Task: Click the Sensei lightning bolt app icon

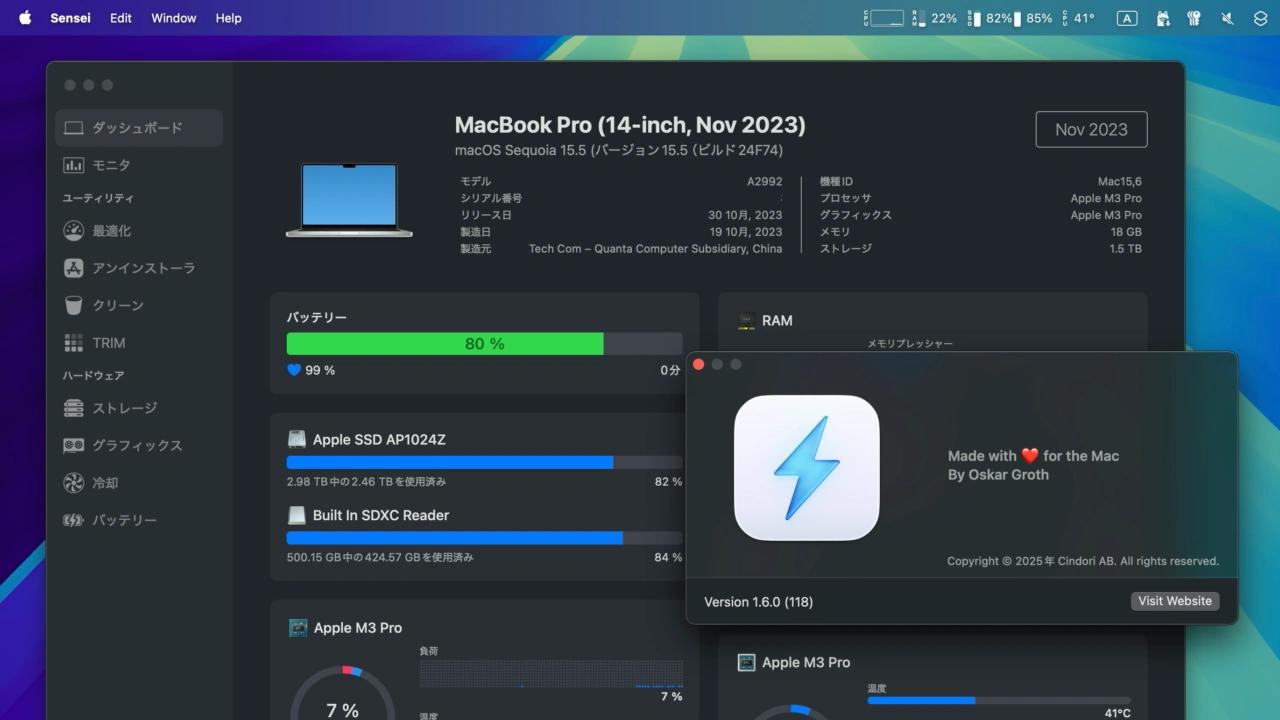Action: point(806,468)
